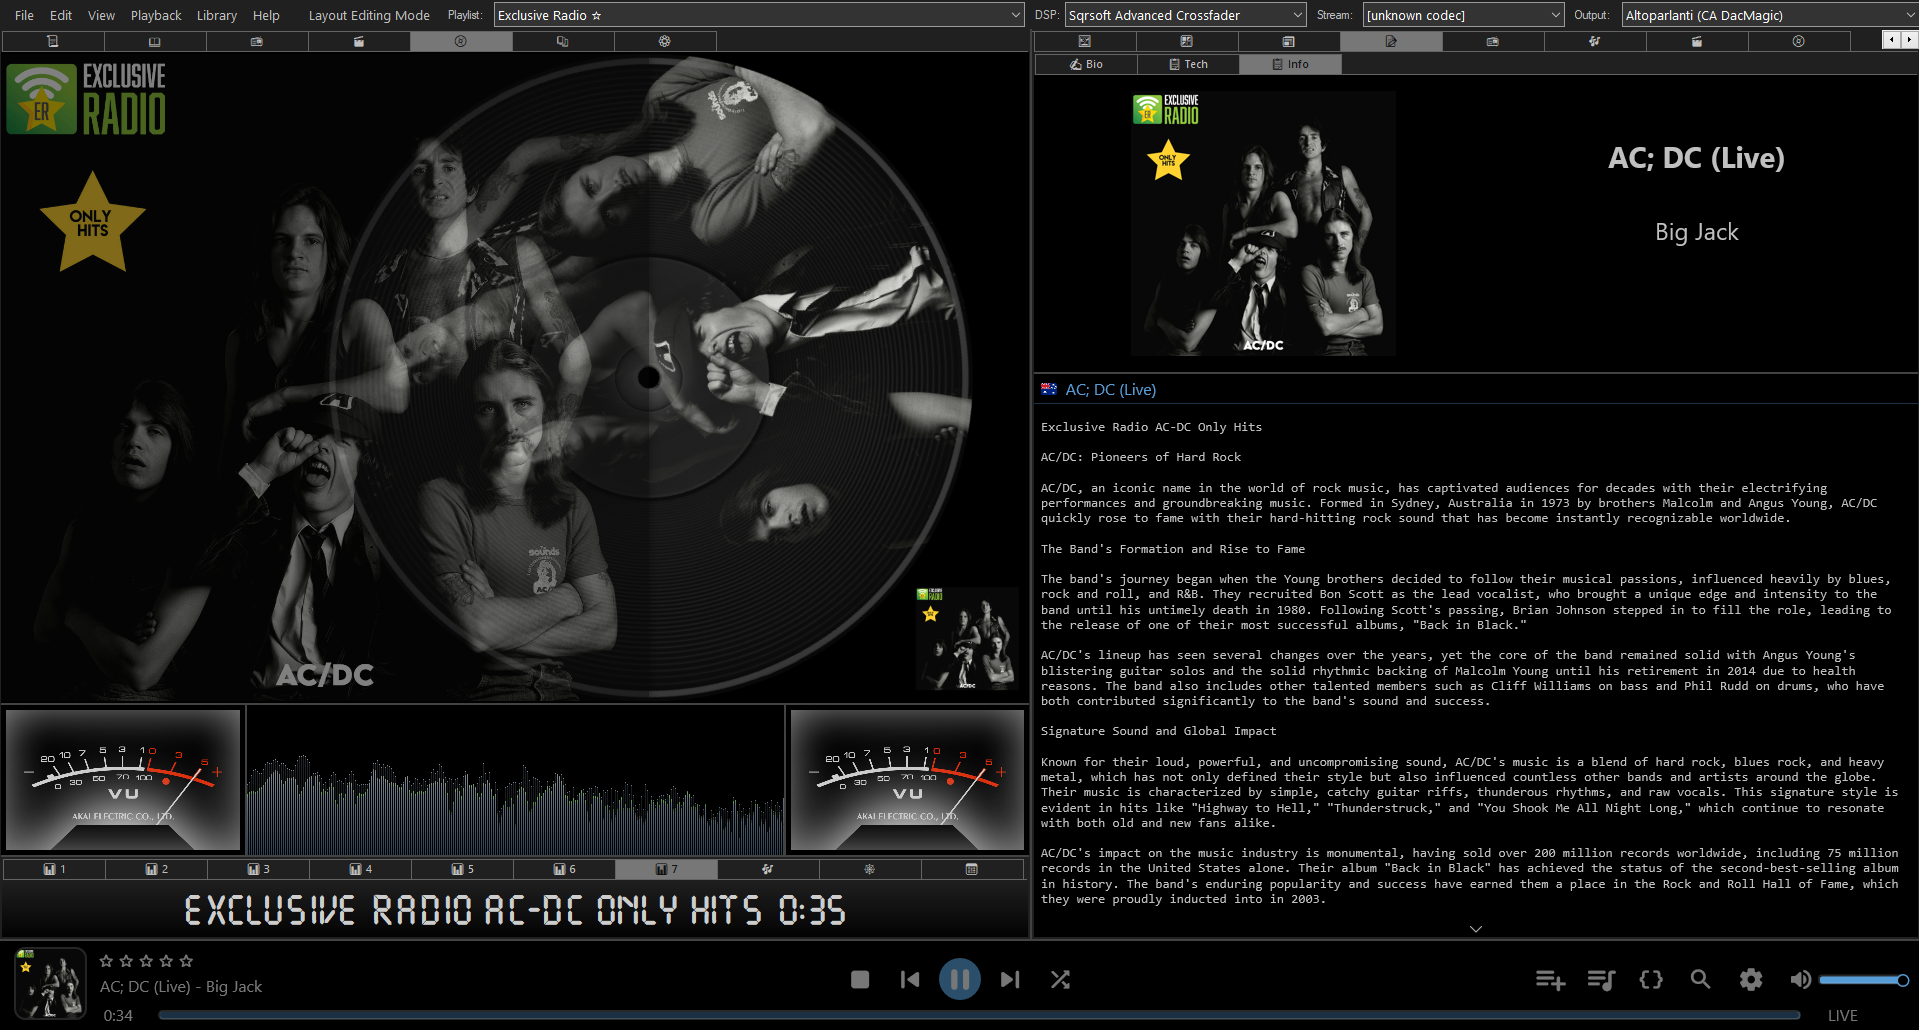Expand the DSP dropdown Sqrsoft Advanced Crossfader
The image size is (1919, 1030).
pyautogui.click(x=1186, y=15)
